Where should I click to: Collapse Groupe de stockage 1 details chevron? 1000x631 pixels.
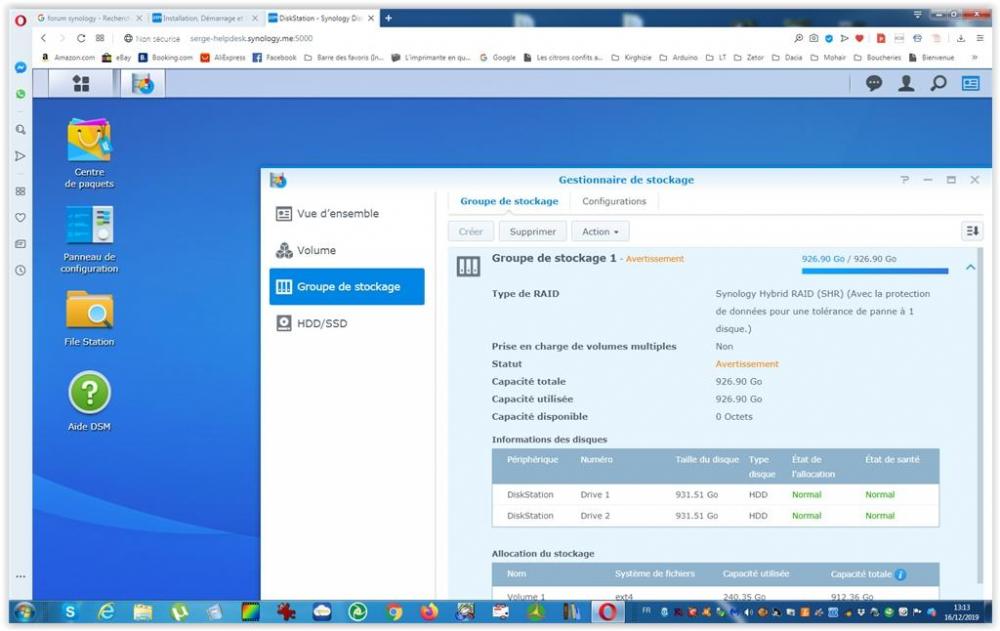tap(970, 267)
